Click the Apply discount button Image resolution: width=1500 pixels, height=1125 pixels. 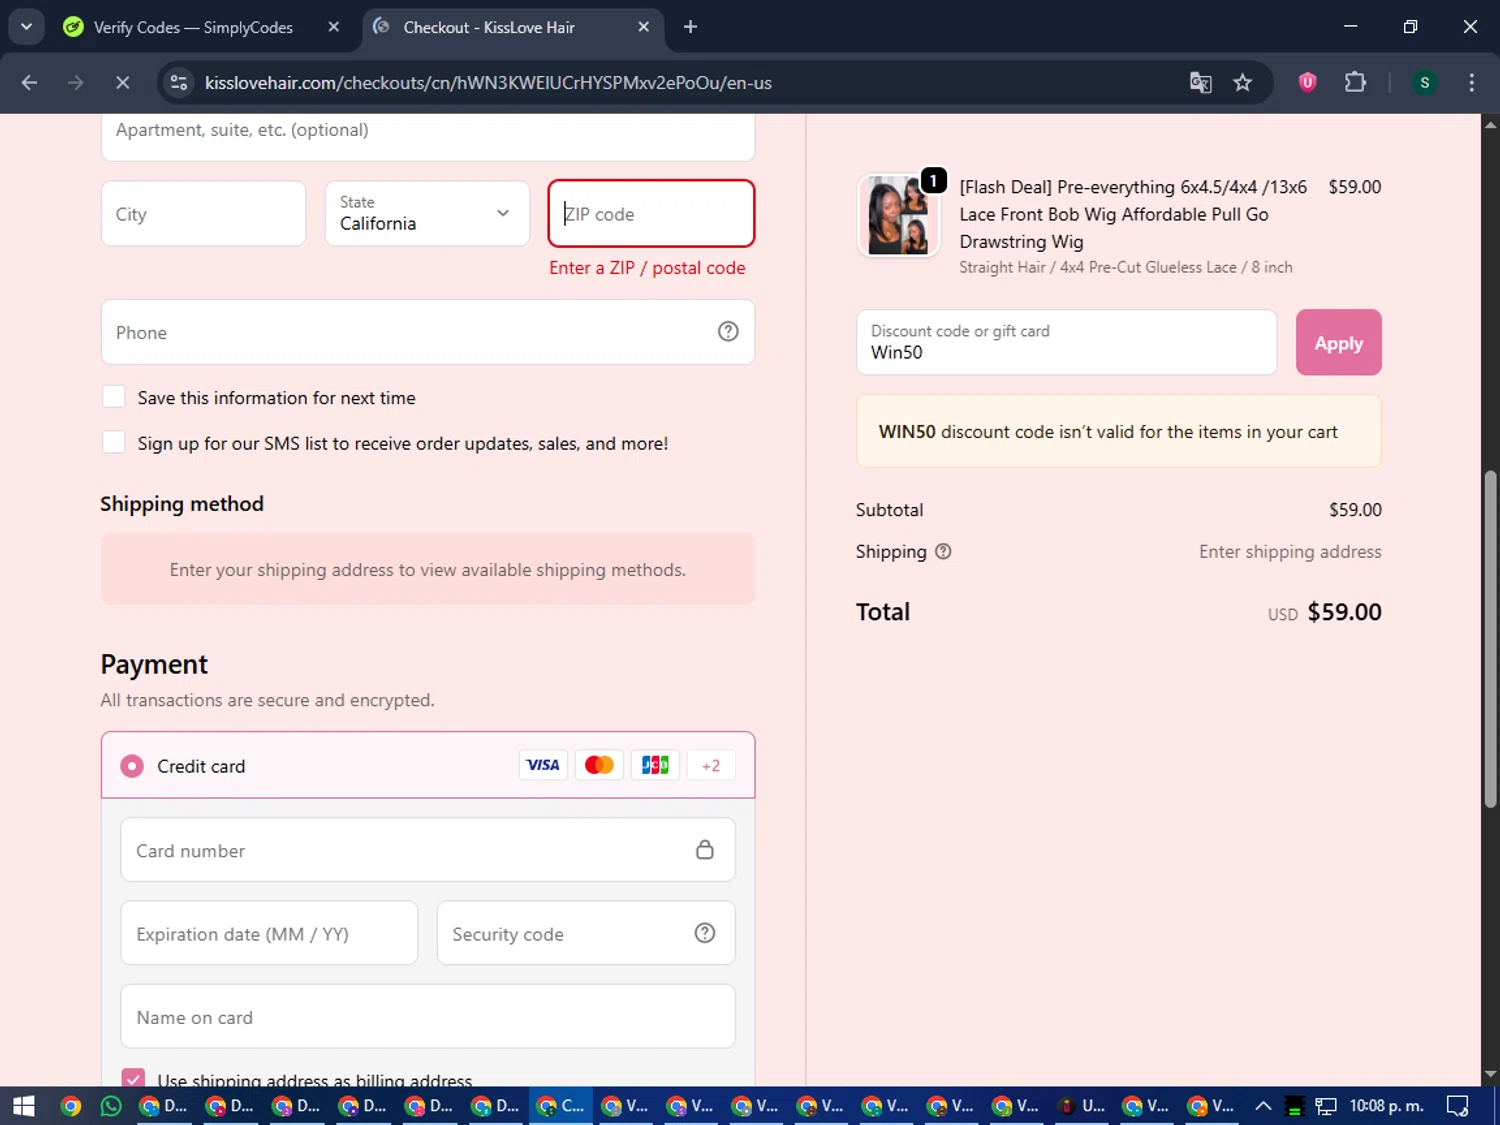[x=1338, y=342]
